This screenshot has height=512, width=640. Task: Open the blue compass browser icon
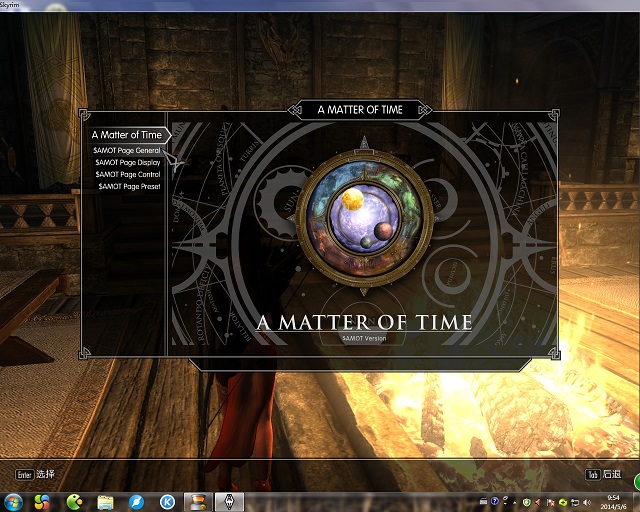coord(136,502)
